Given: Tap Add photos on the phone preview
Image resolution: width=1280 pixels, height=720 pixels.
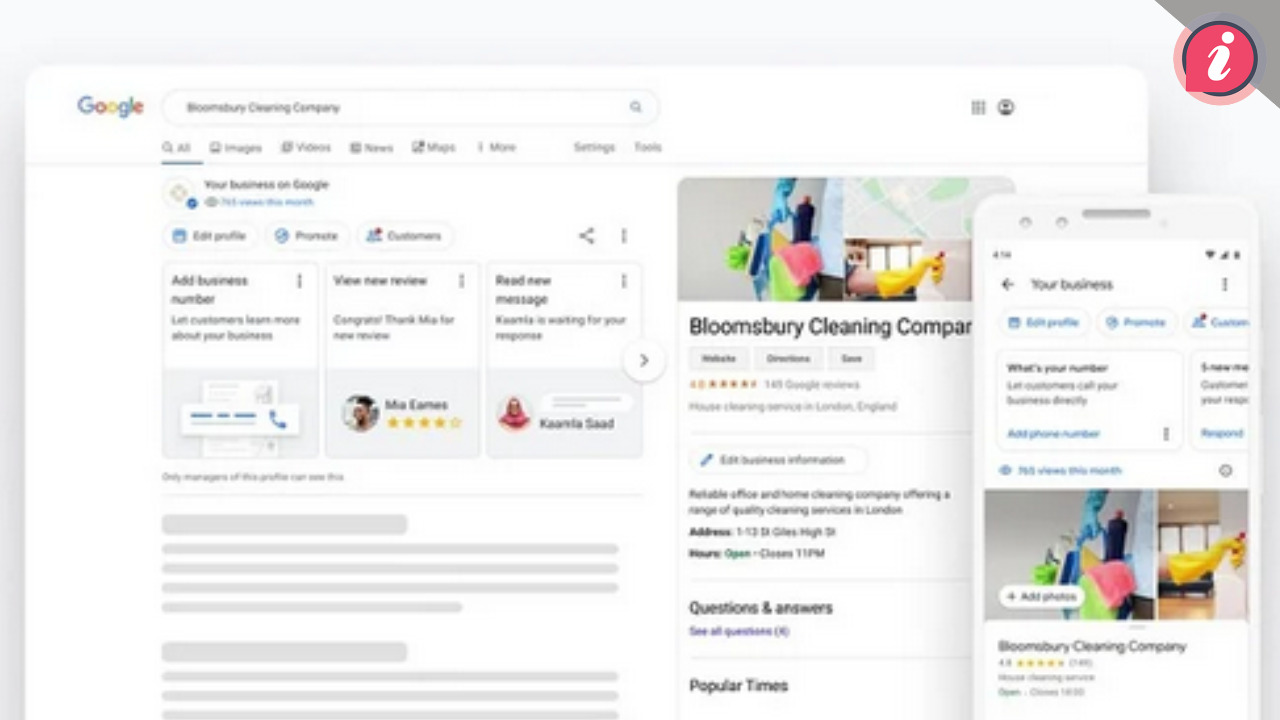Looking at the screenshot, I should 1042,597.
